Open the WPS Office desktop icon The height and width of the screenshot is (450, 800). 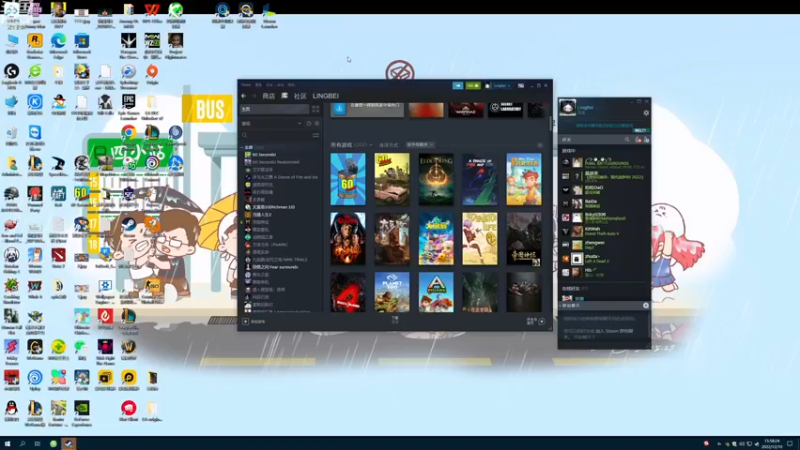click(152, 15)
